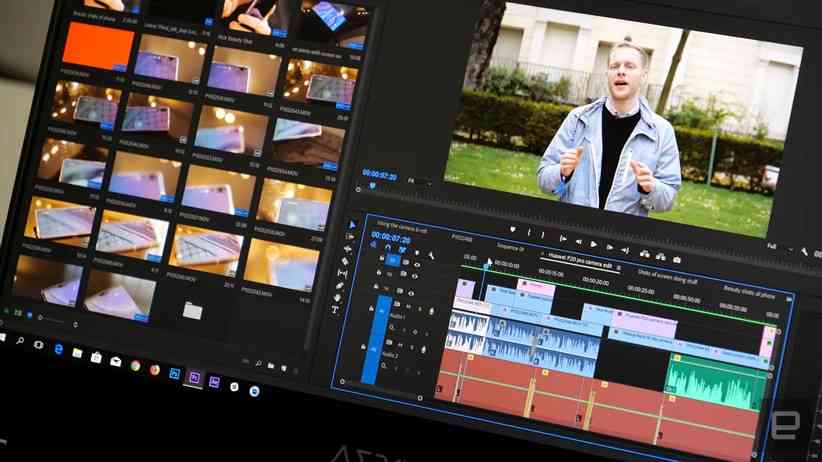Select the solid orange clip thumbnail
This screenshot has width=822, height=462.
[x=99, y=47]
